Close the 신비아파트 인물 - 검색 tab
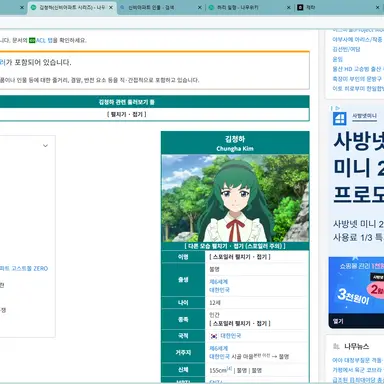This screenshot has width=384, height=384. 200,7
